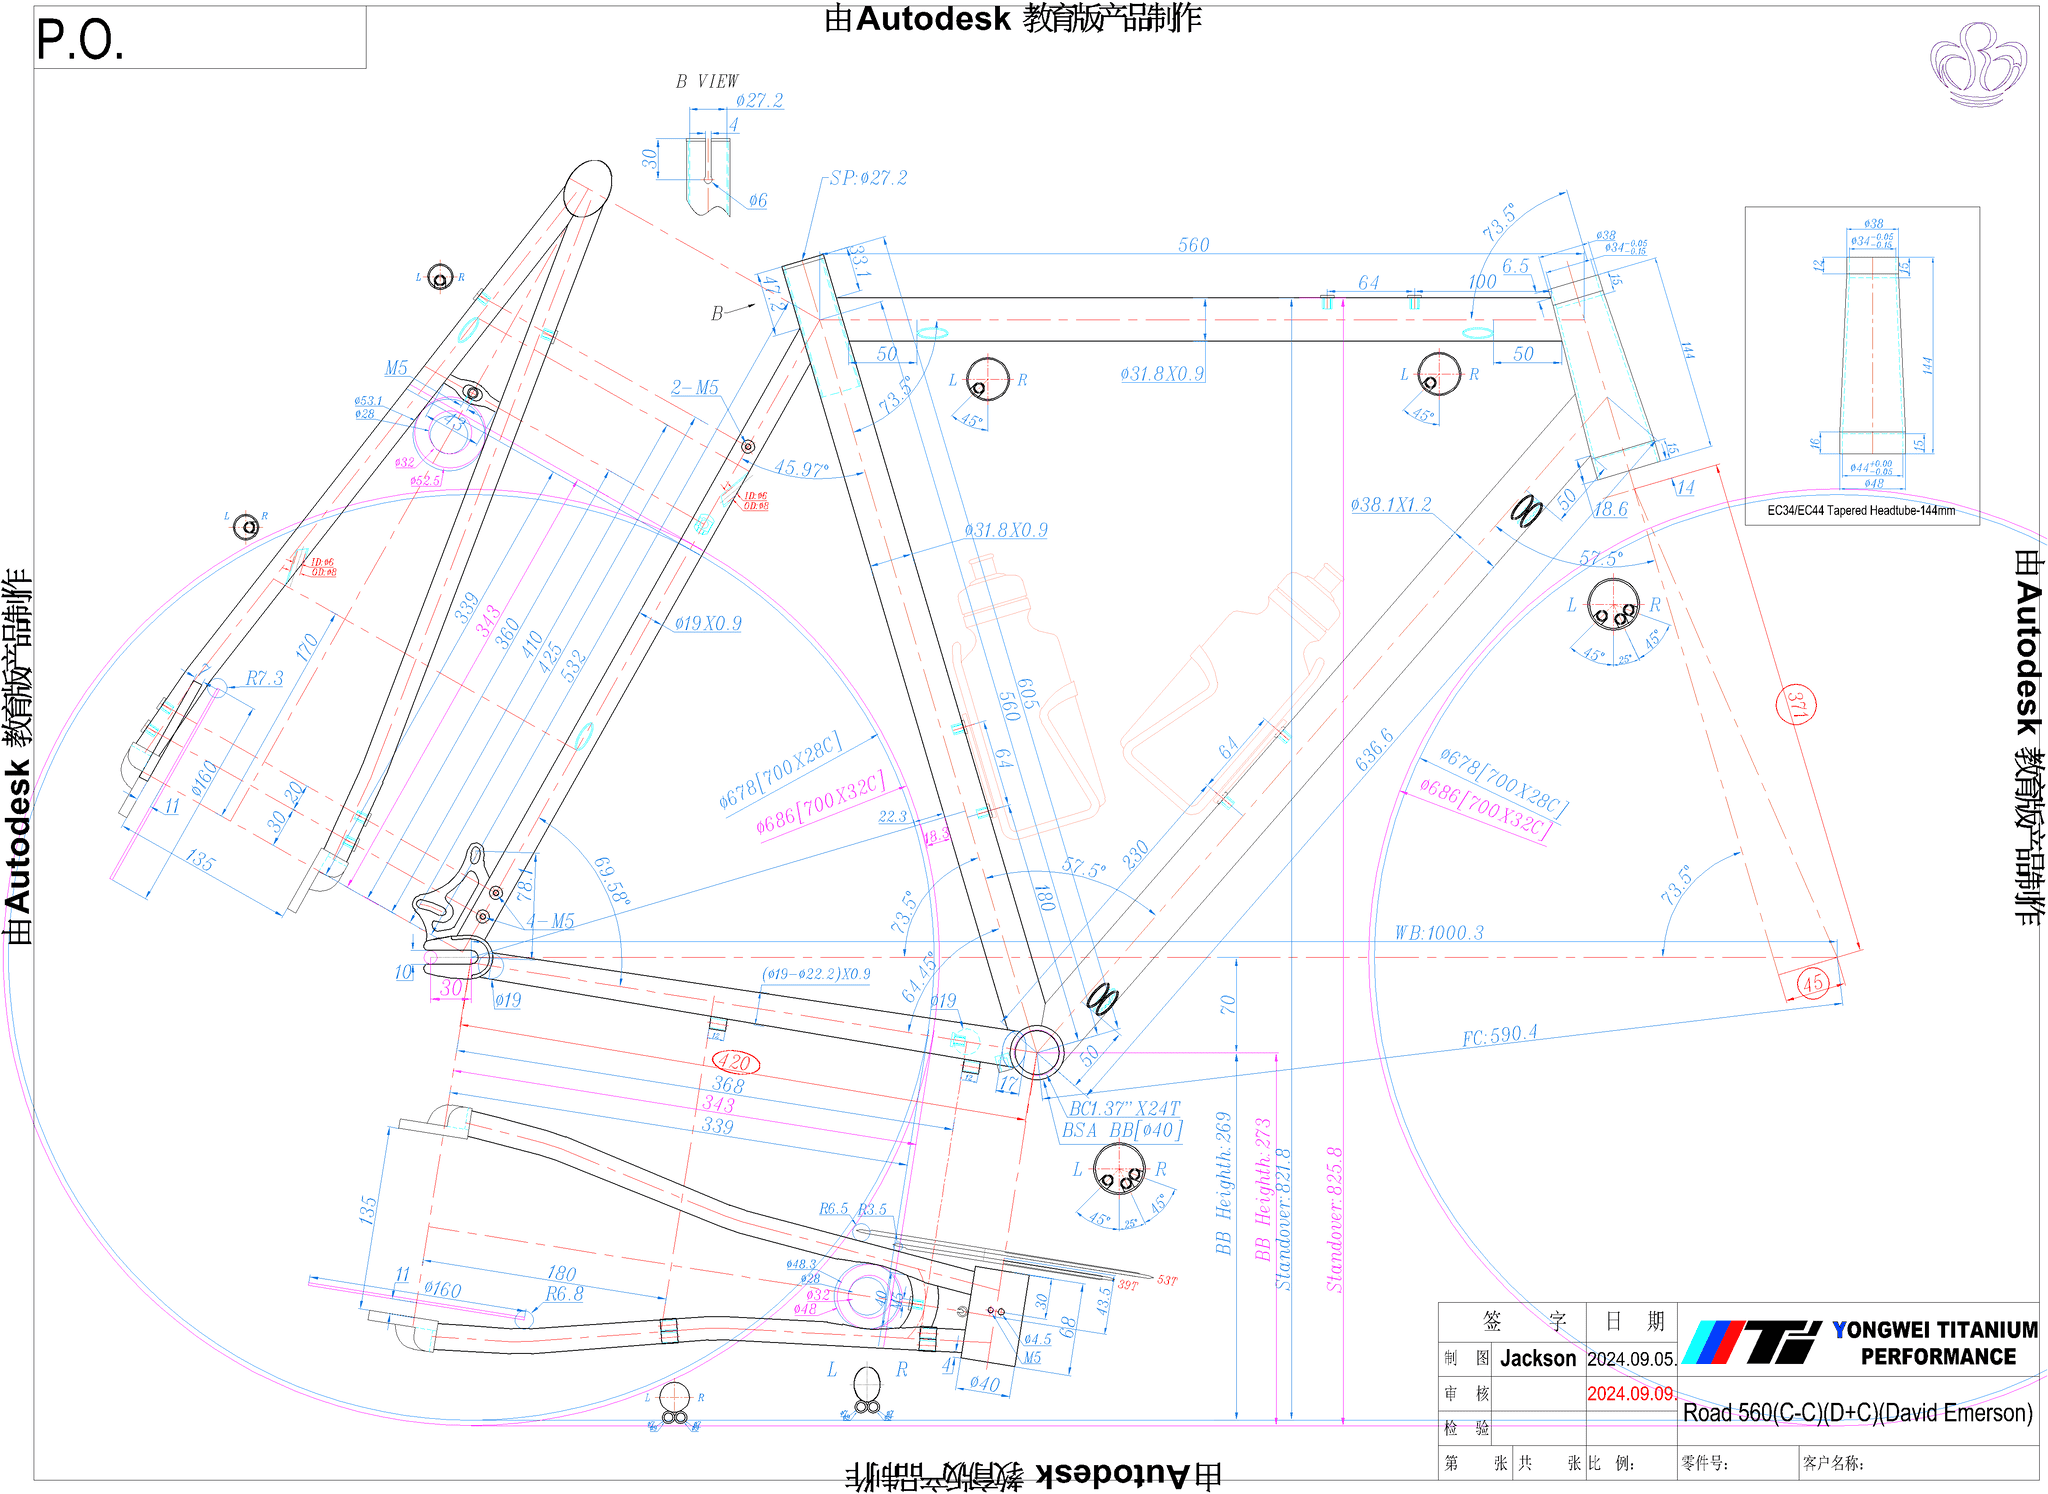This screenshot has width=2048, height=1494.
Task: Click the 'Road 560(C-C)(D+C)(David Emerson)' title
Action: [1858, 1413]
